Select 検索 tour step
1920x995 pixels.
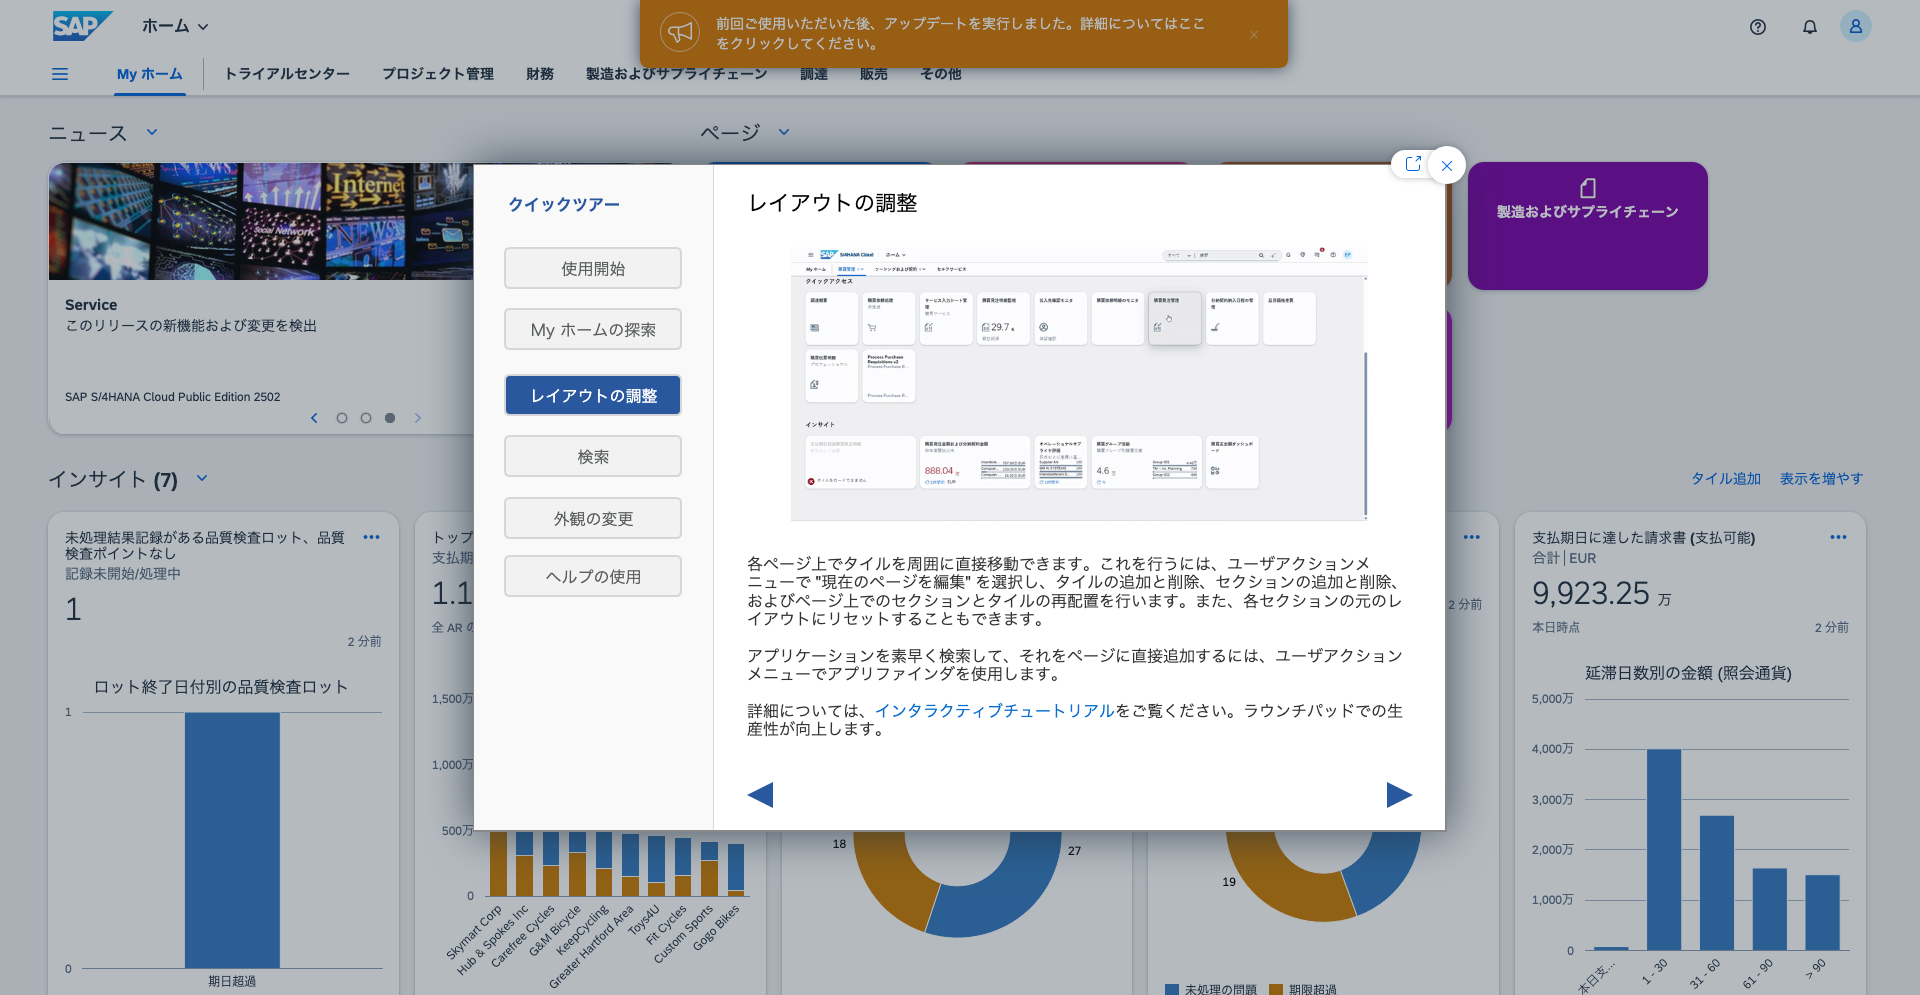[x=593, y=456]
